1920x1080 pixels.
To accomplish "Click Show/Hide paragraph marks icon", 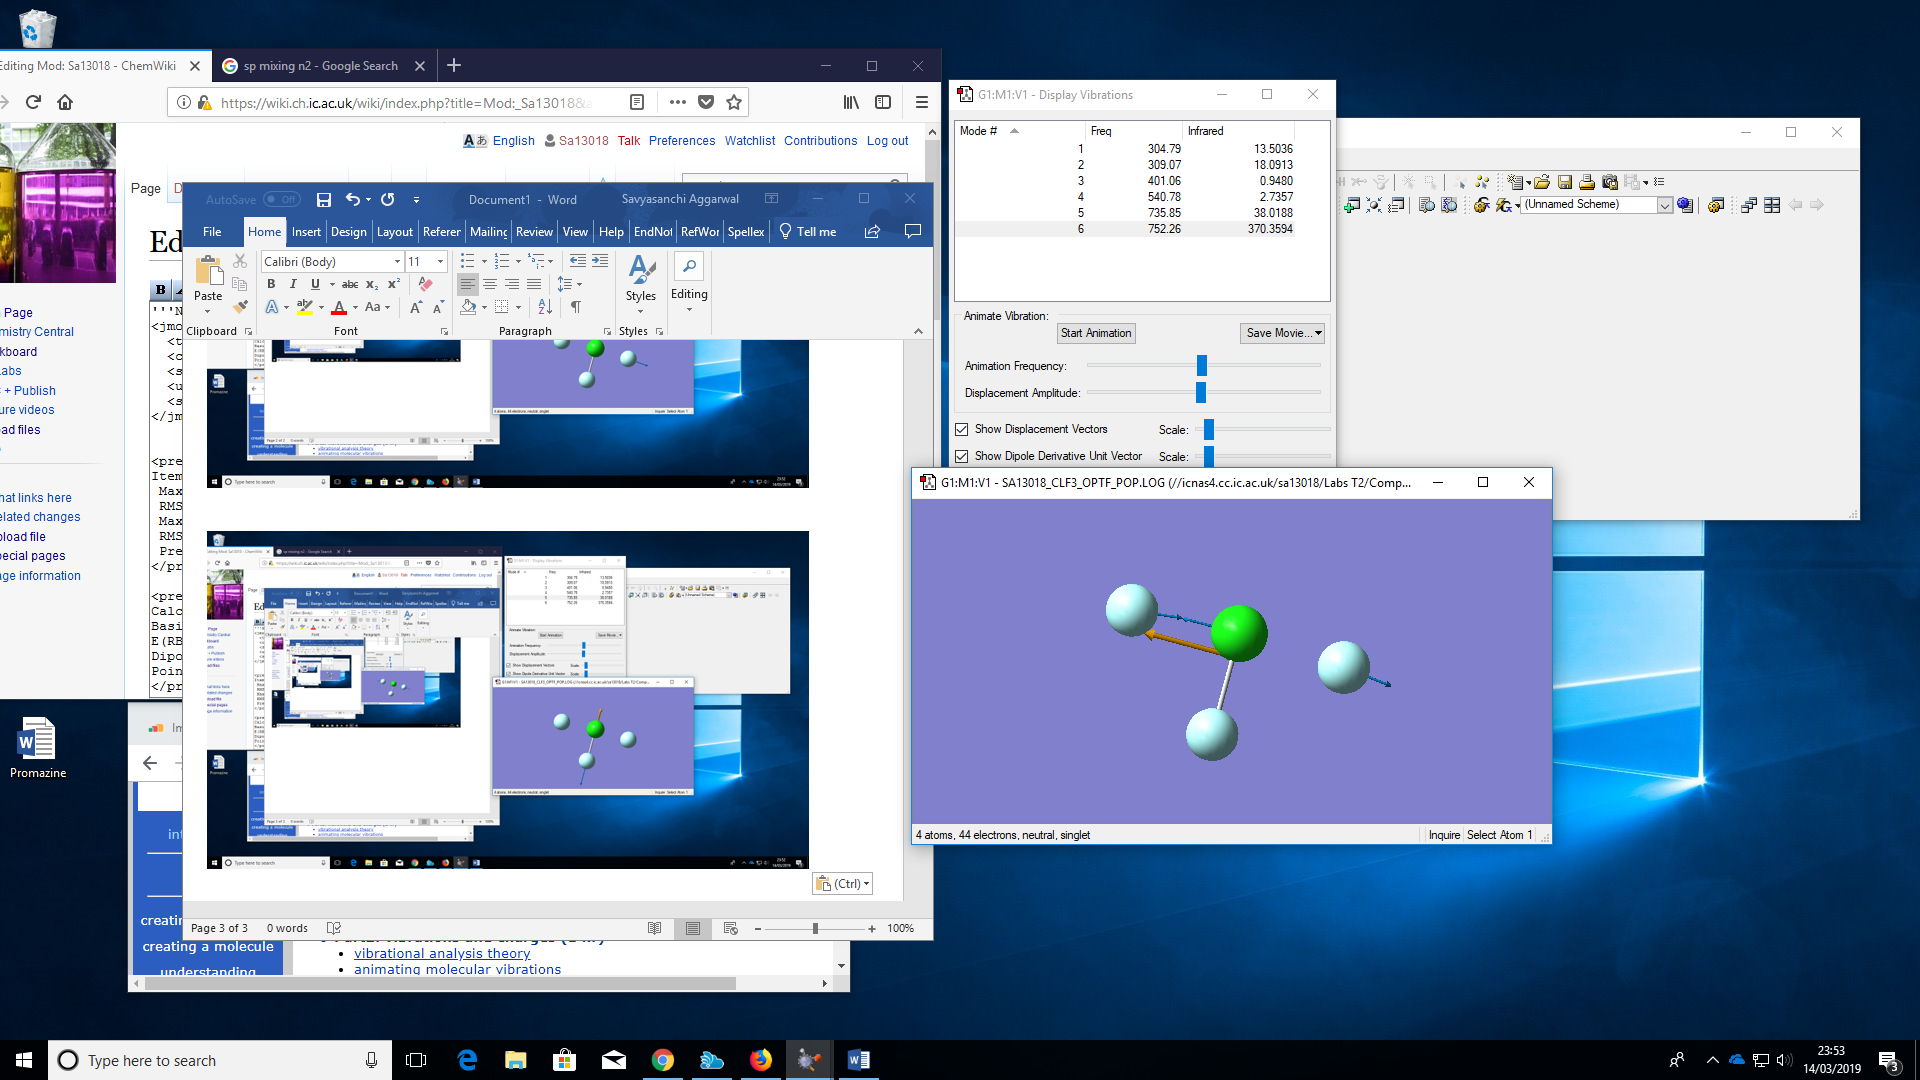I will (x=576, y=307).
